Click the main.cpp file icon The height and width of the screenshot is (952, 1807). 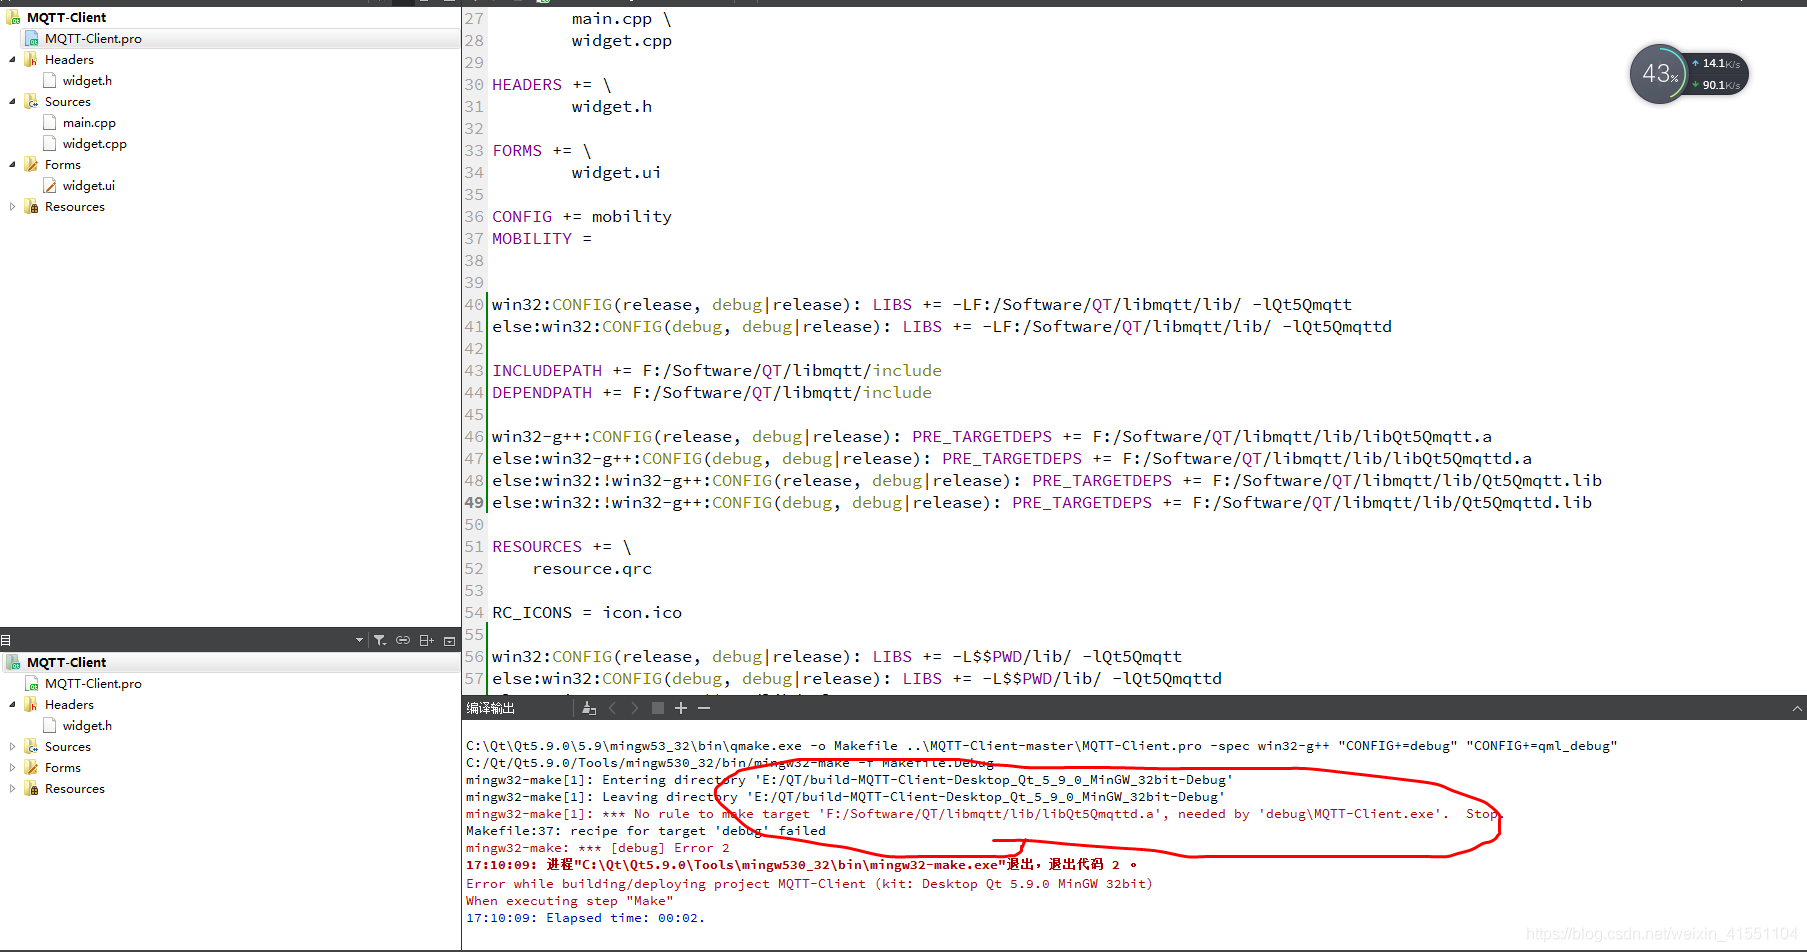[x=50, y=123]
